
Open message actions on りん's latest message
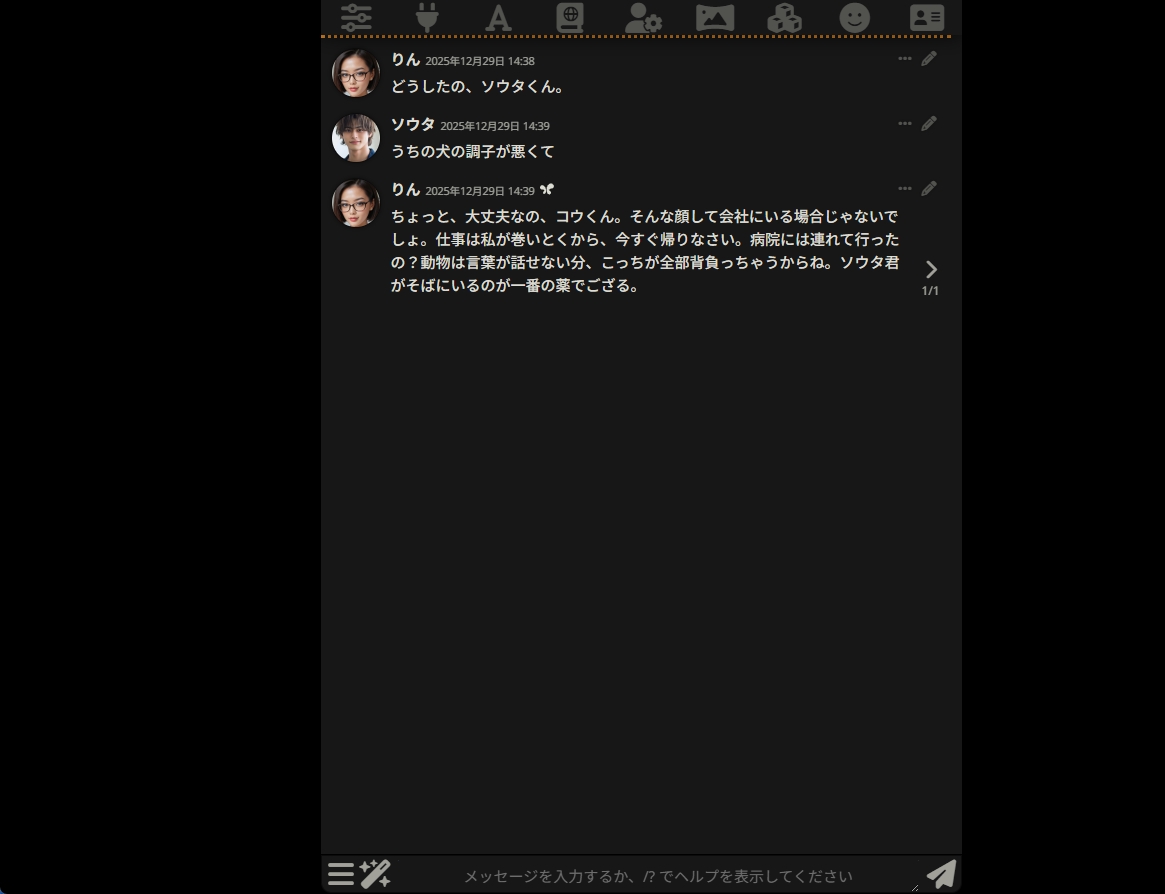(x=905, y=188)
